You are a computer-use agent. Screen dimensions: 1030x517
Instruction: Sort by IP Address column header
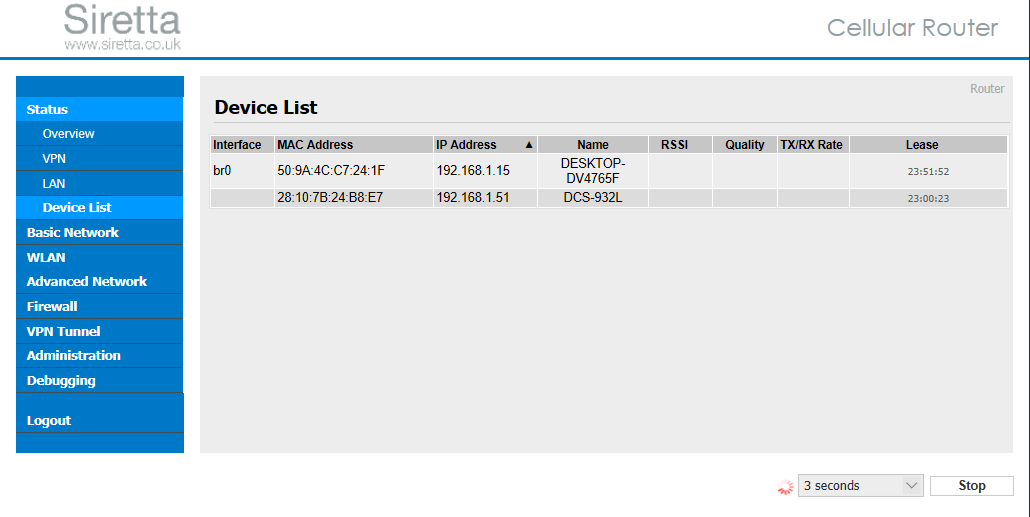485,145
